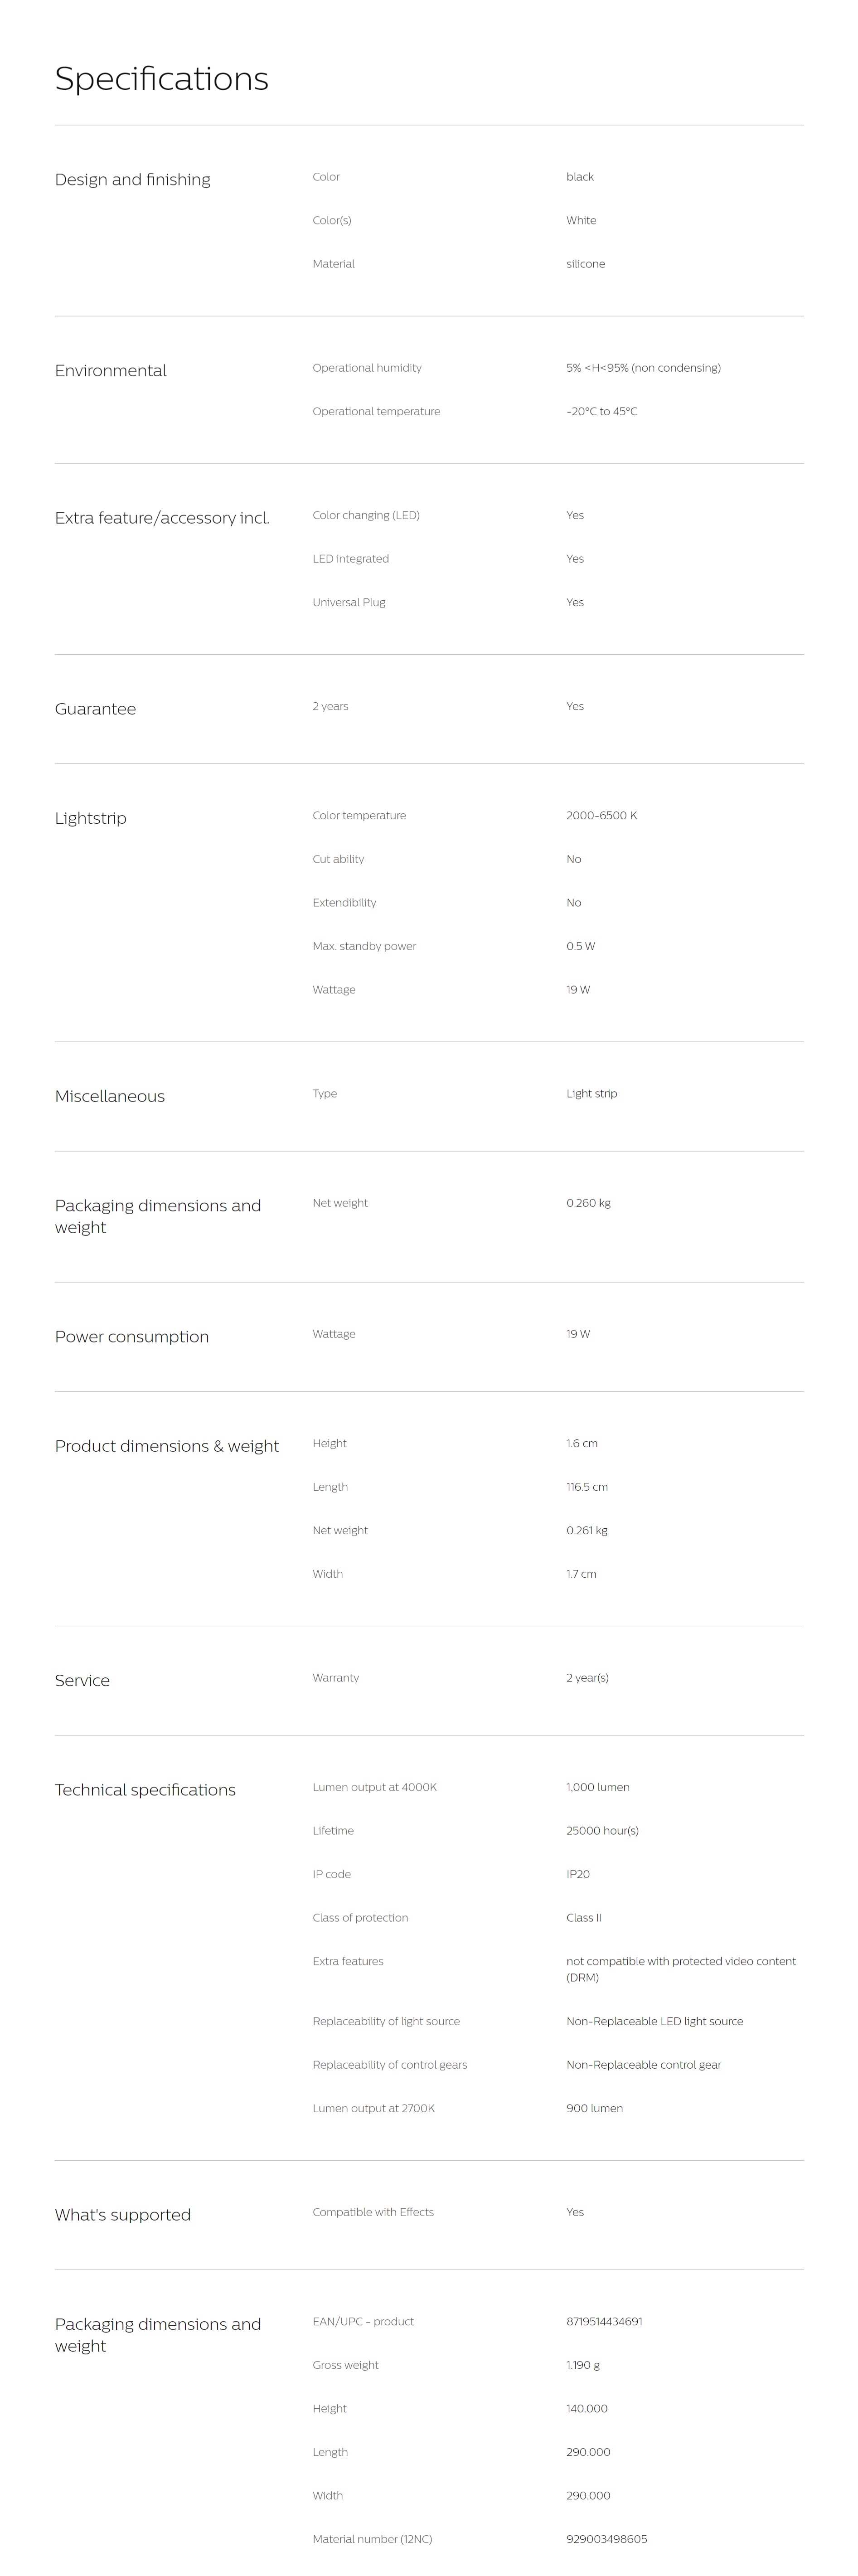Click the Specifications page heading
This screenshot has height=2576, width=858.
(x=161, y=79)
